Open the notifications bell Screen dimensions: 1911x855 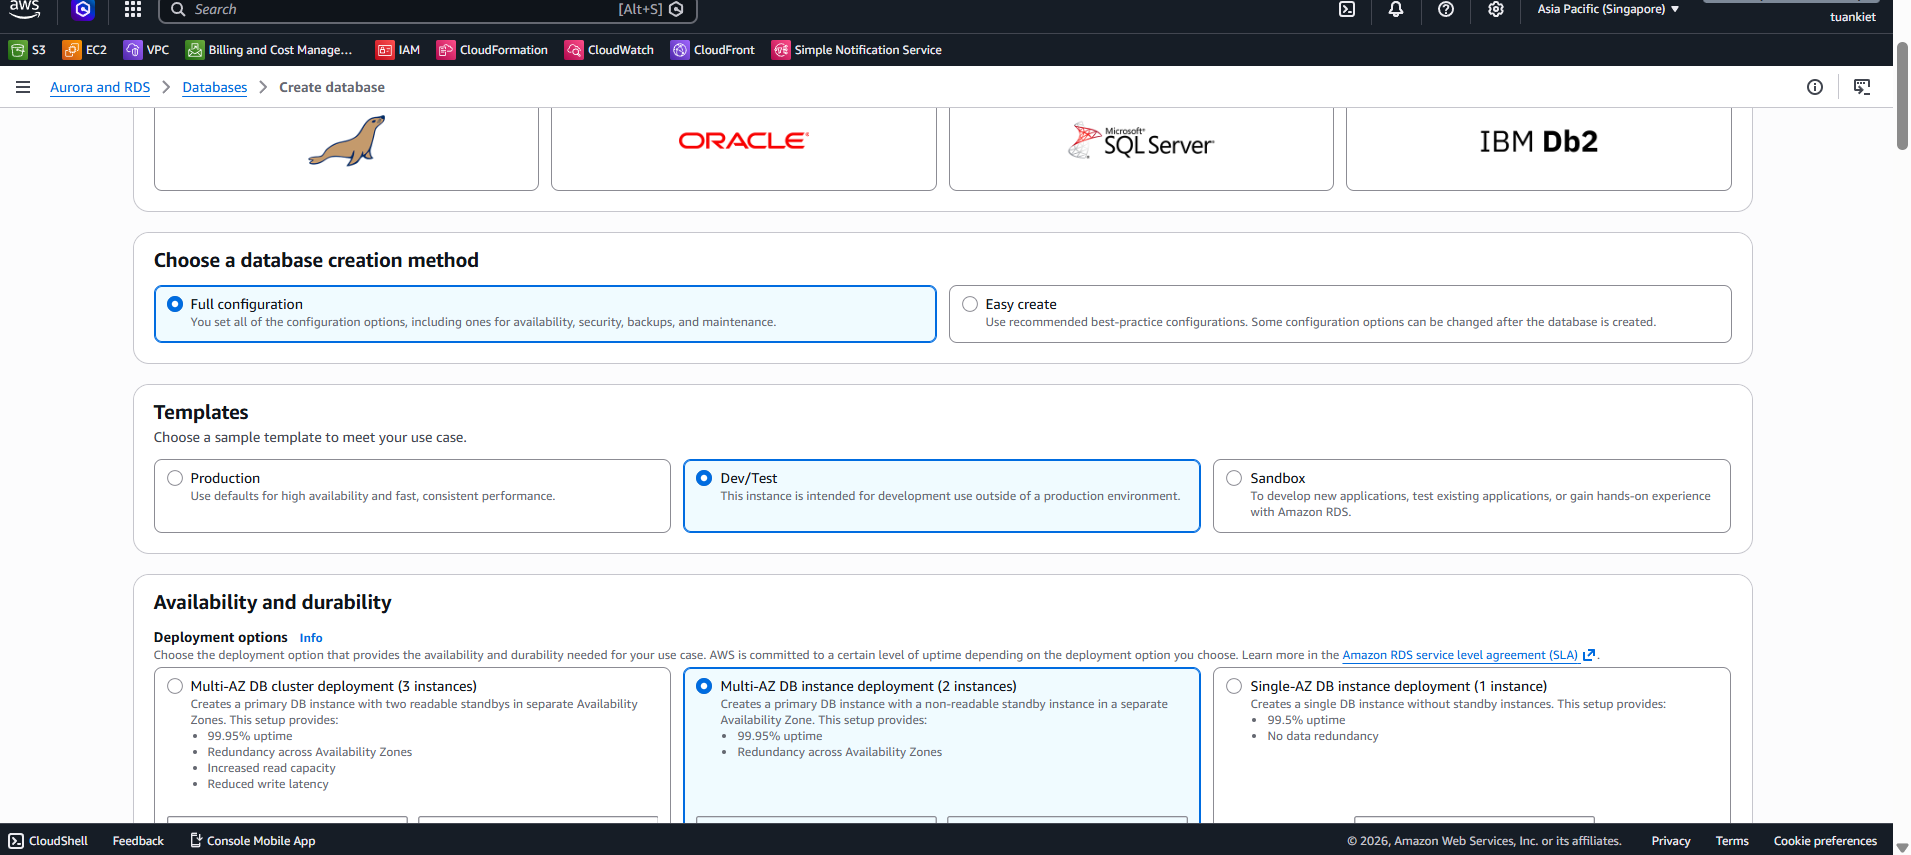point(1396,10)
